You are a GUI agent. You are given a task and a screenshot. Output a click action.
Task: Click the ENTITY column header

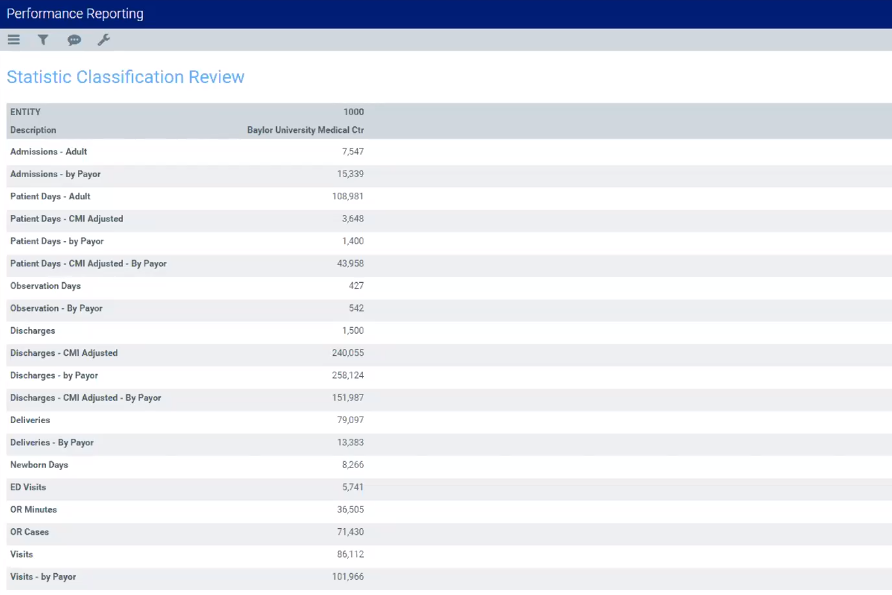(25, 112)
